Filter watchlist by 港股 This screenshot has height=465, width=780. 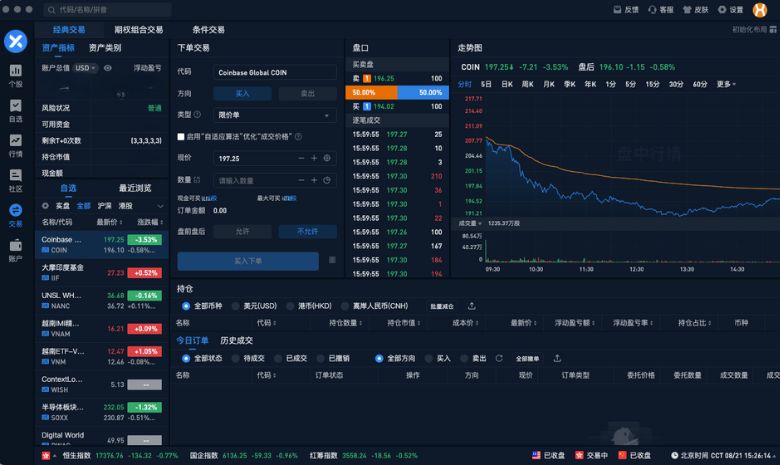pos(125,205)
